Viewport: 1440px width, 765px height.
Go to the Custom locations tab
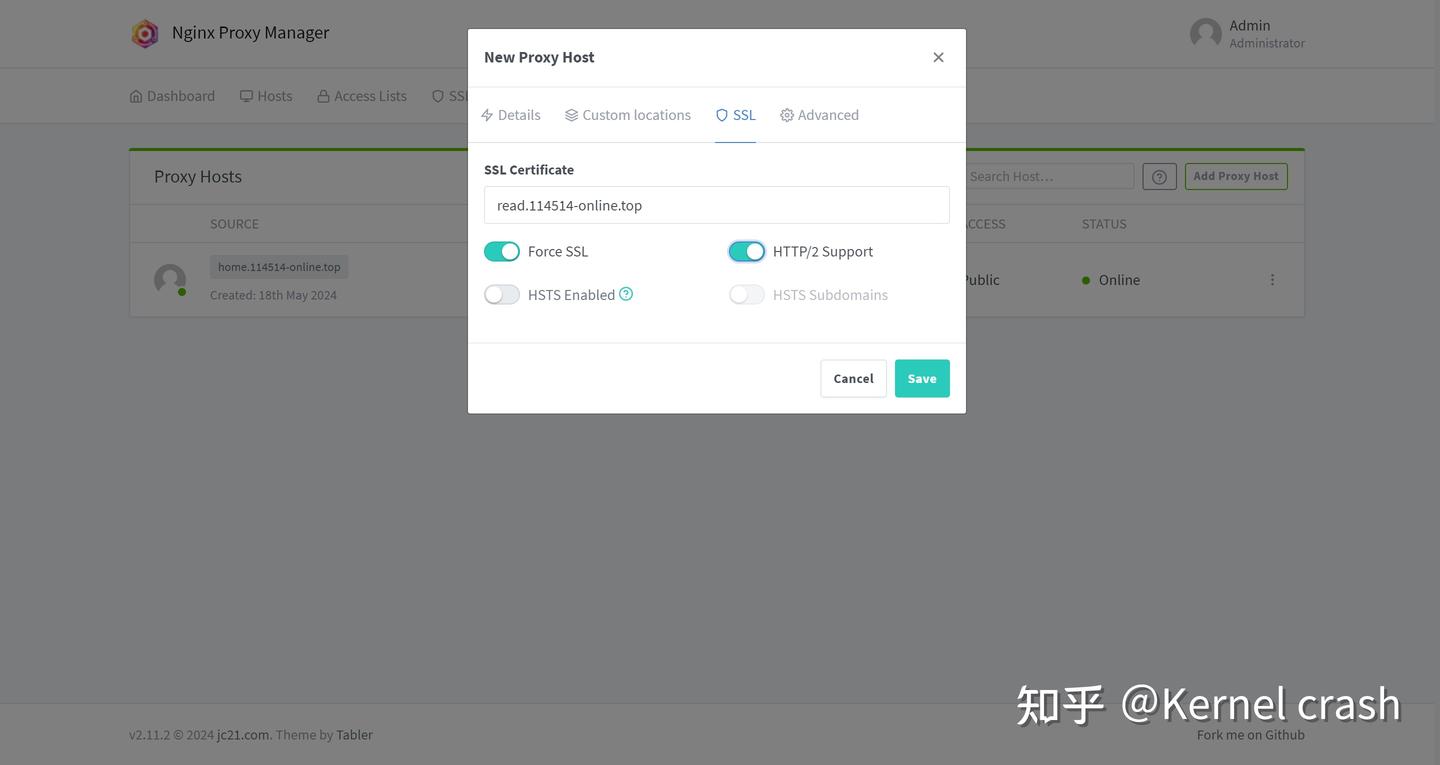click(x=627, y=115)
